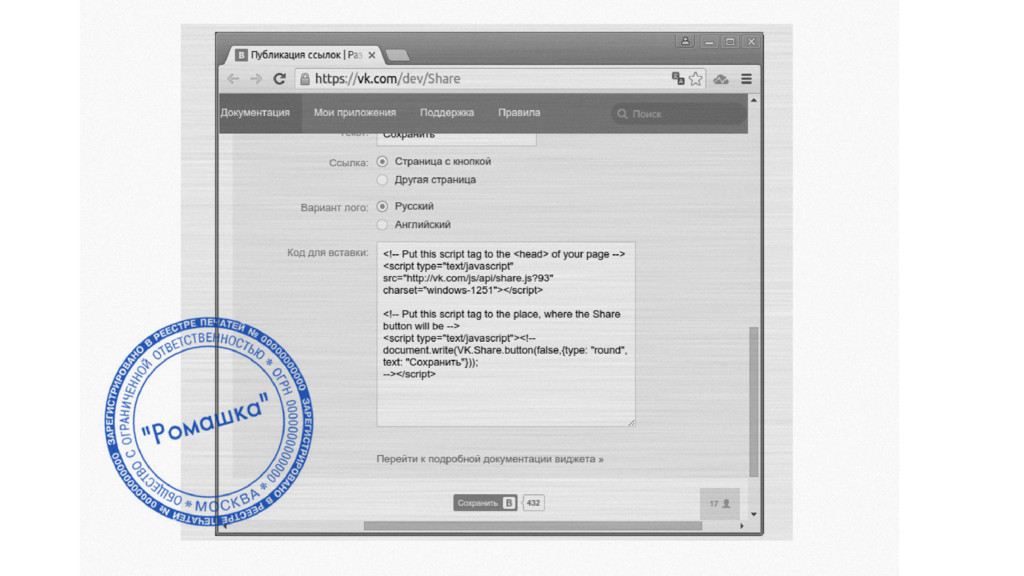
Task: Open Документация section
Action: click(x=255, y=112)
